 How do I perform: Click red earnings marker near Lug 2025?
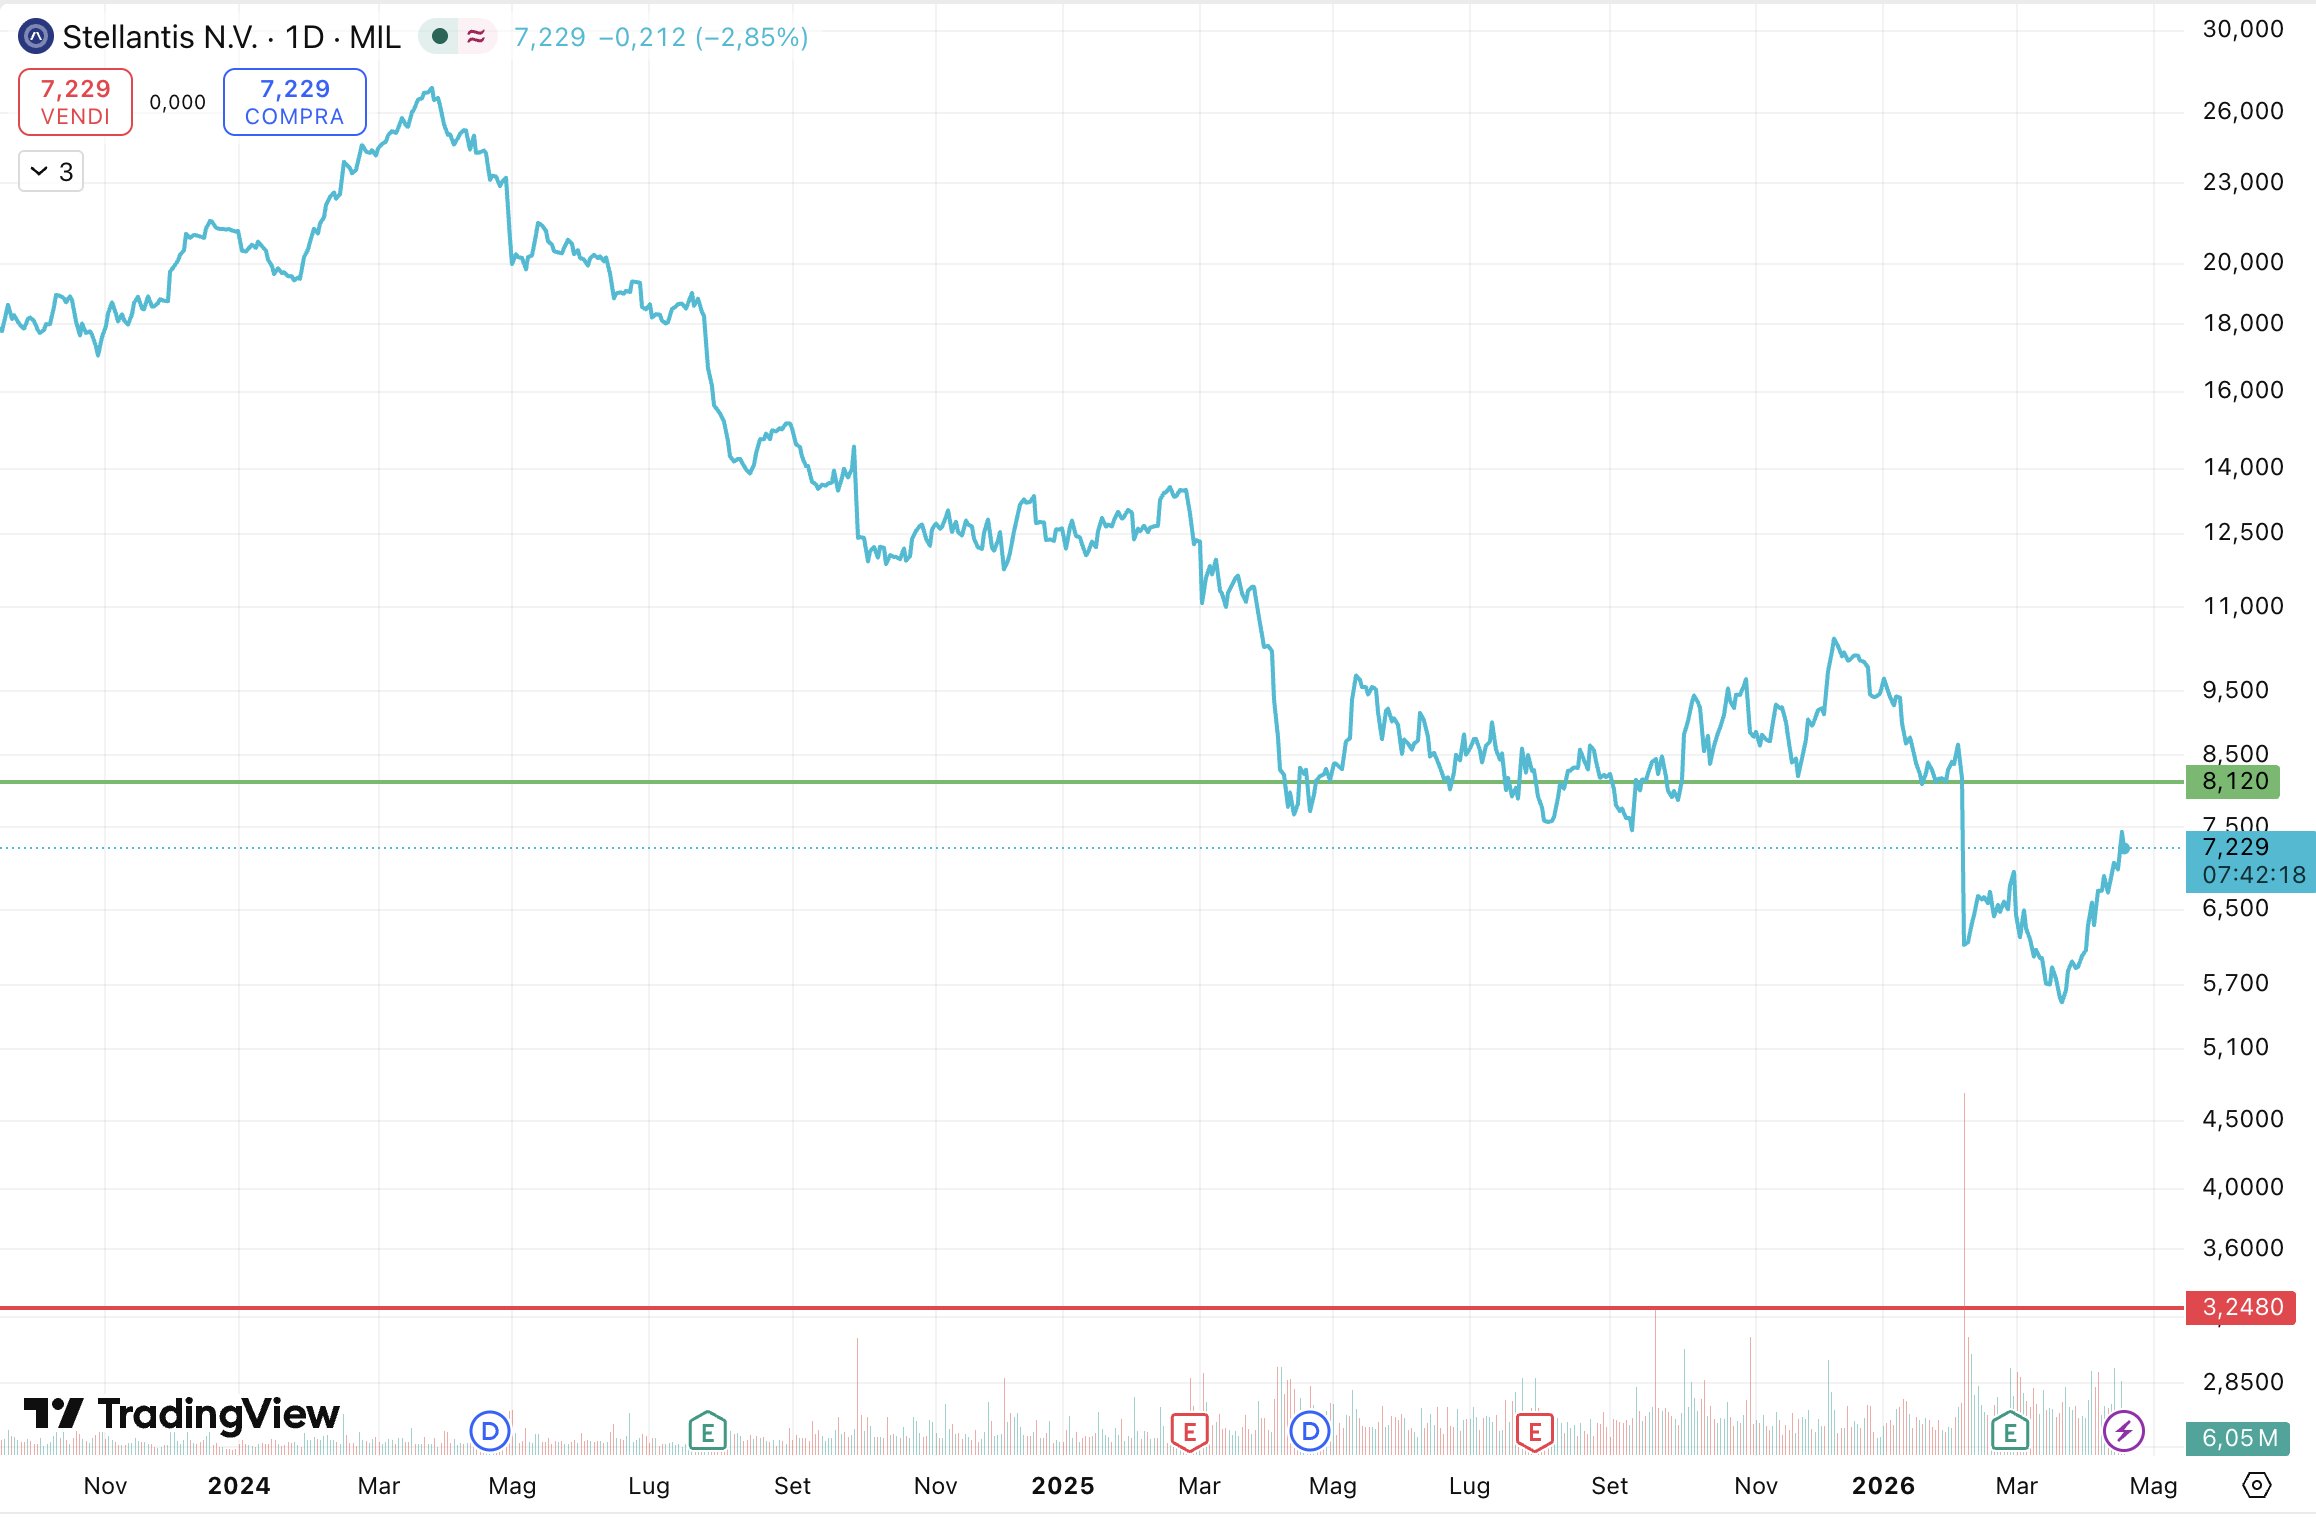tap(1534, 1431)
